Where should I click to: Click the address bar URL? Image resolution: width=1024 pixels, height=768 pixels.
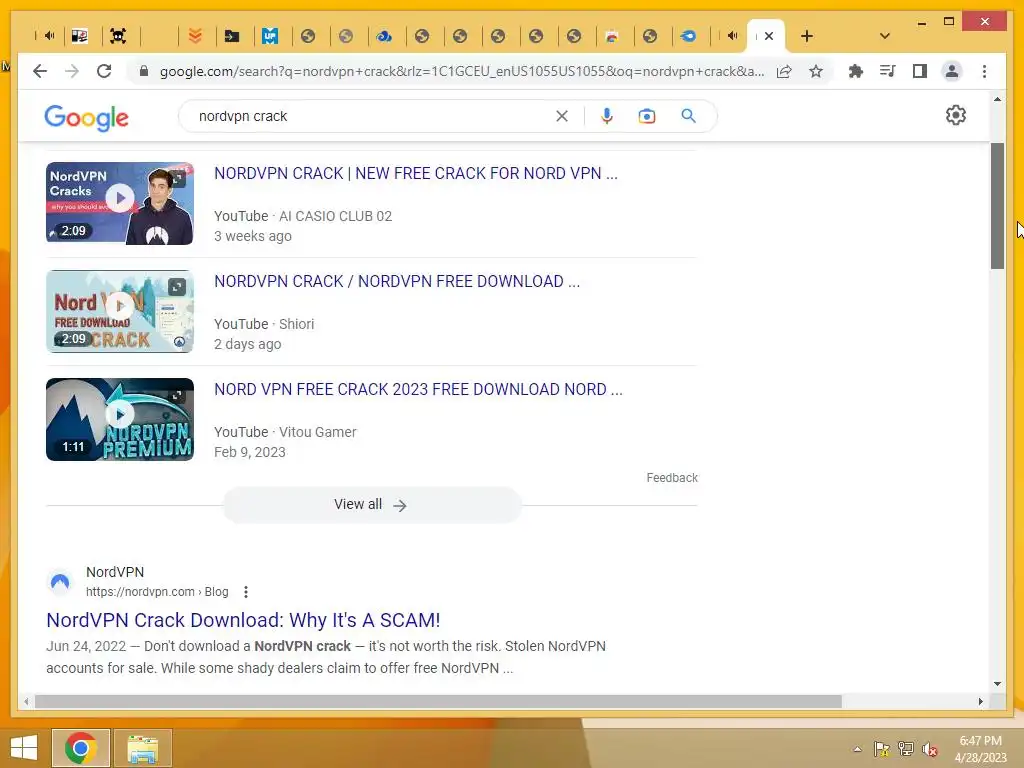462,71
